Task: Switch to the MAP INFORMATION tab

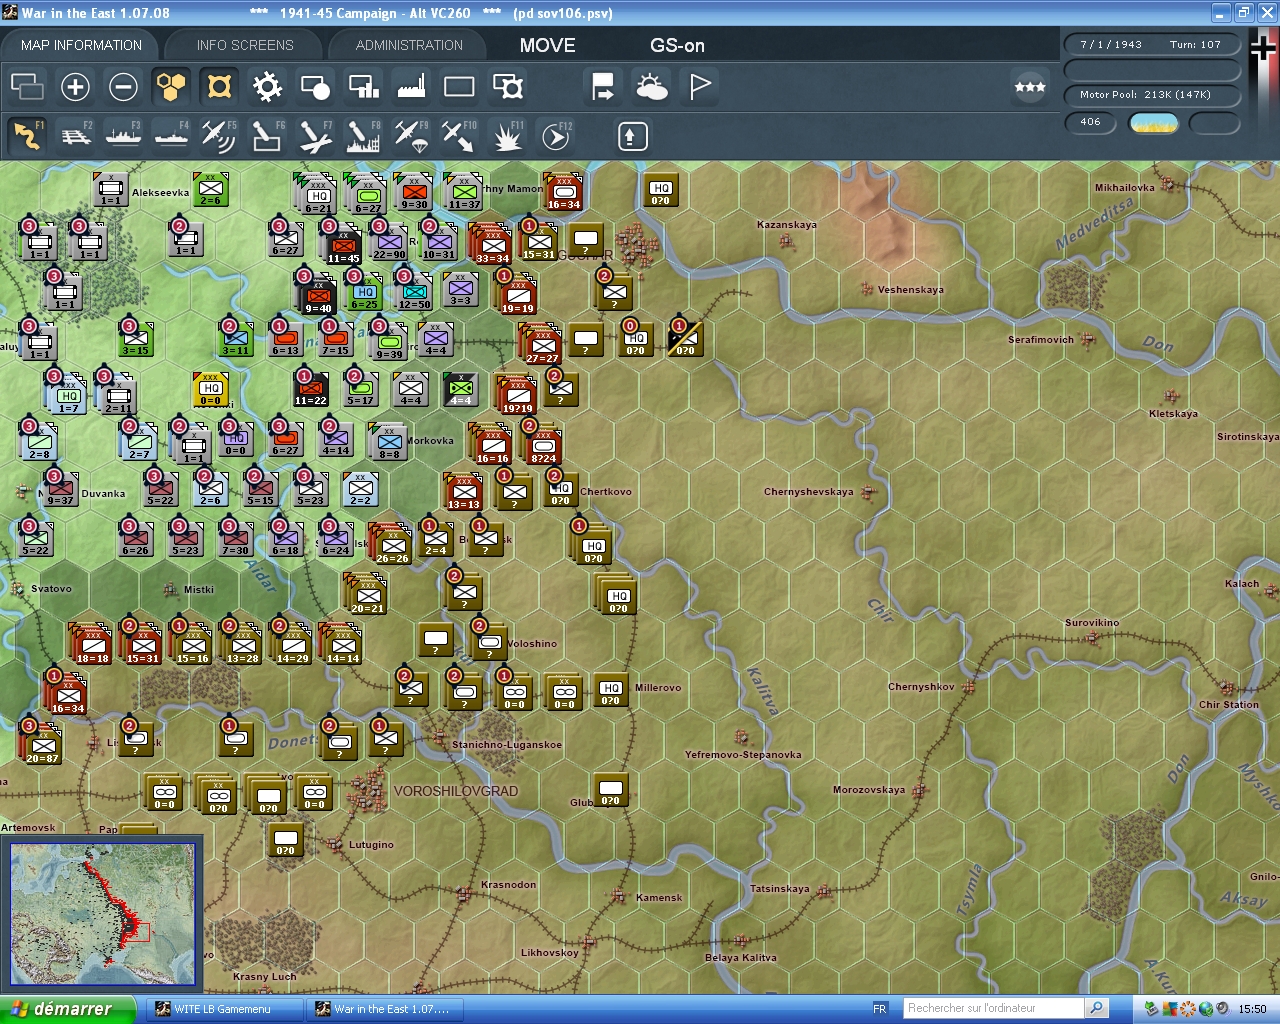Action: coord(81,45)
